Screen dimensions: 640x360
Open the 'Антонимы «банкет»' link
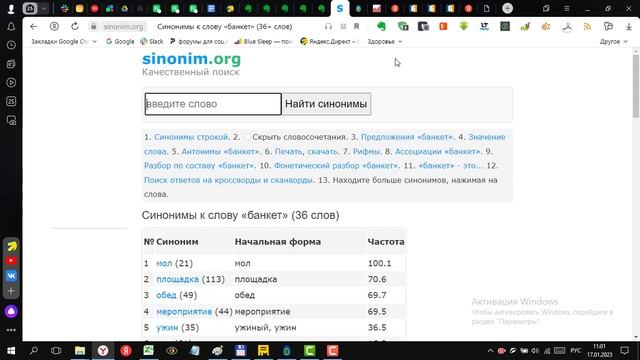coord(220,151)
